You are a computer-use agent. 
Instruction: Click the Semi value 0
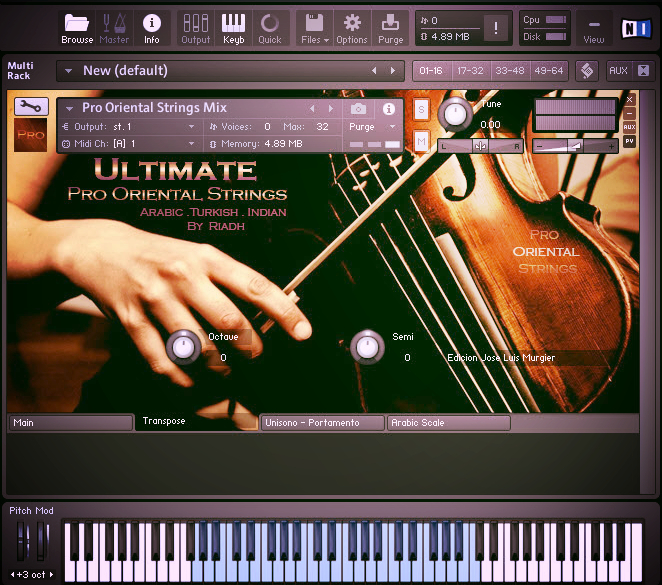[407, 358]
